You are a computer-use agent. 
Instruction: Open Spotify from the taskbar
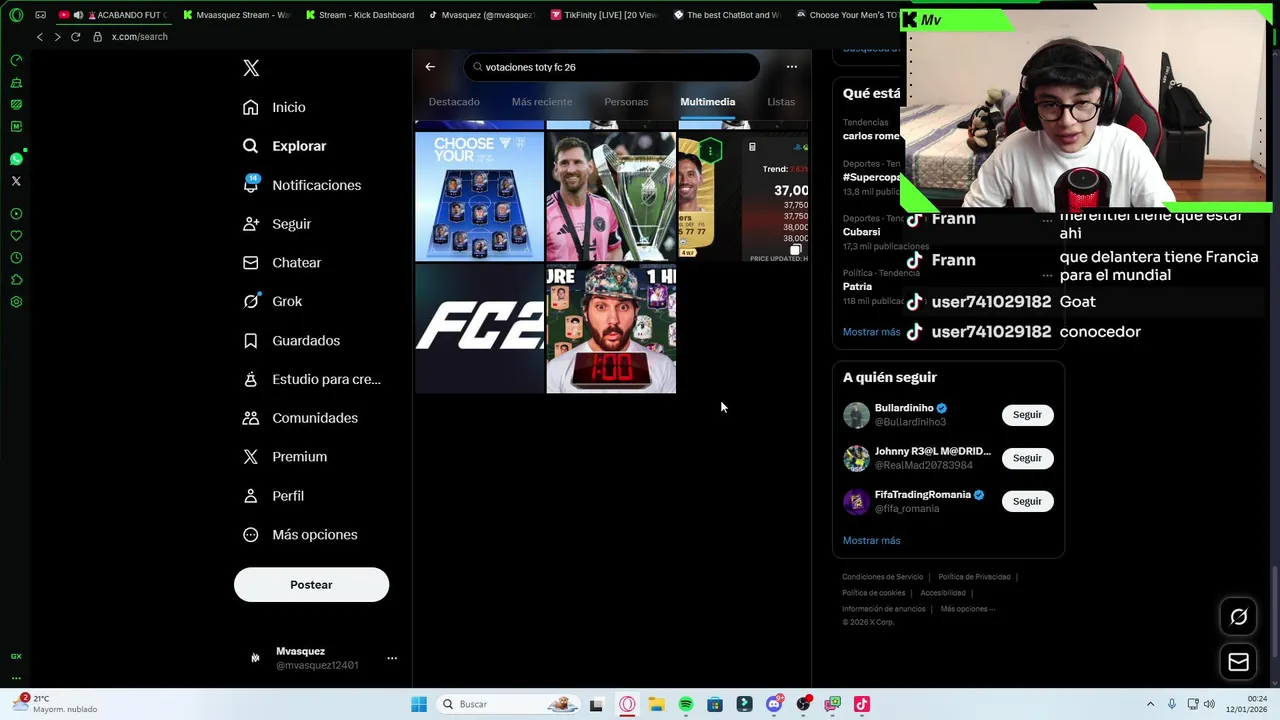point(686,705)
